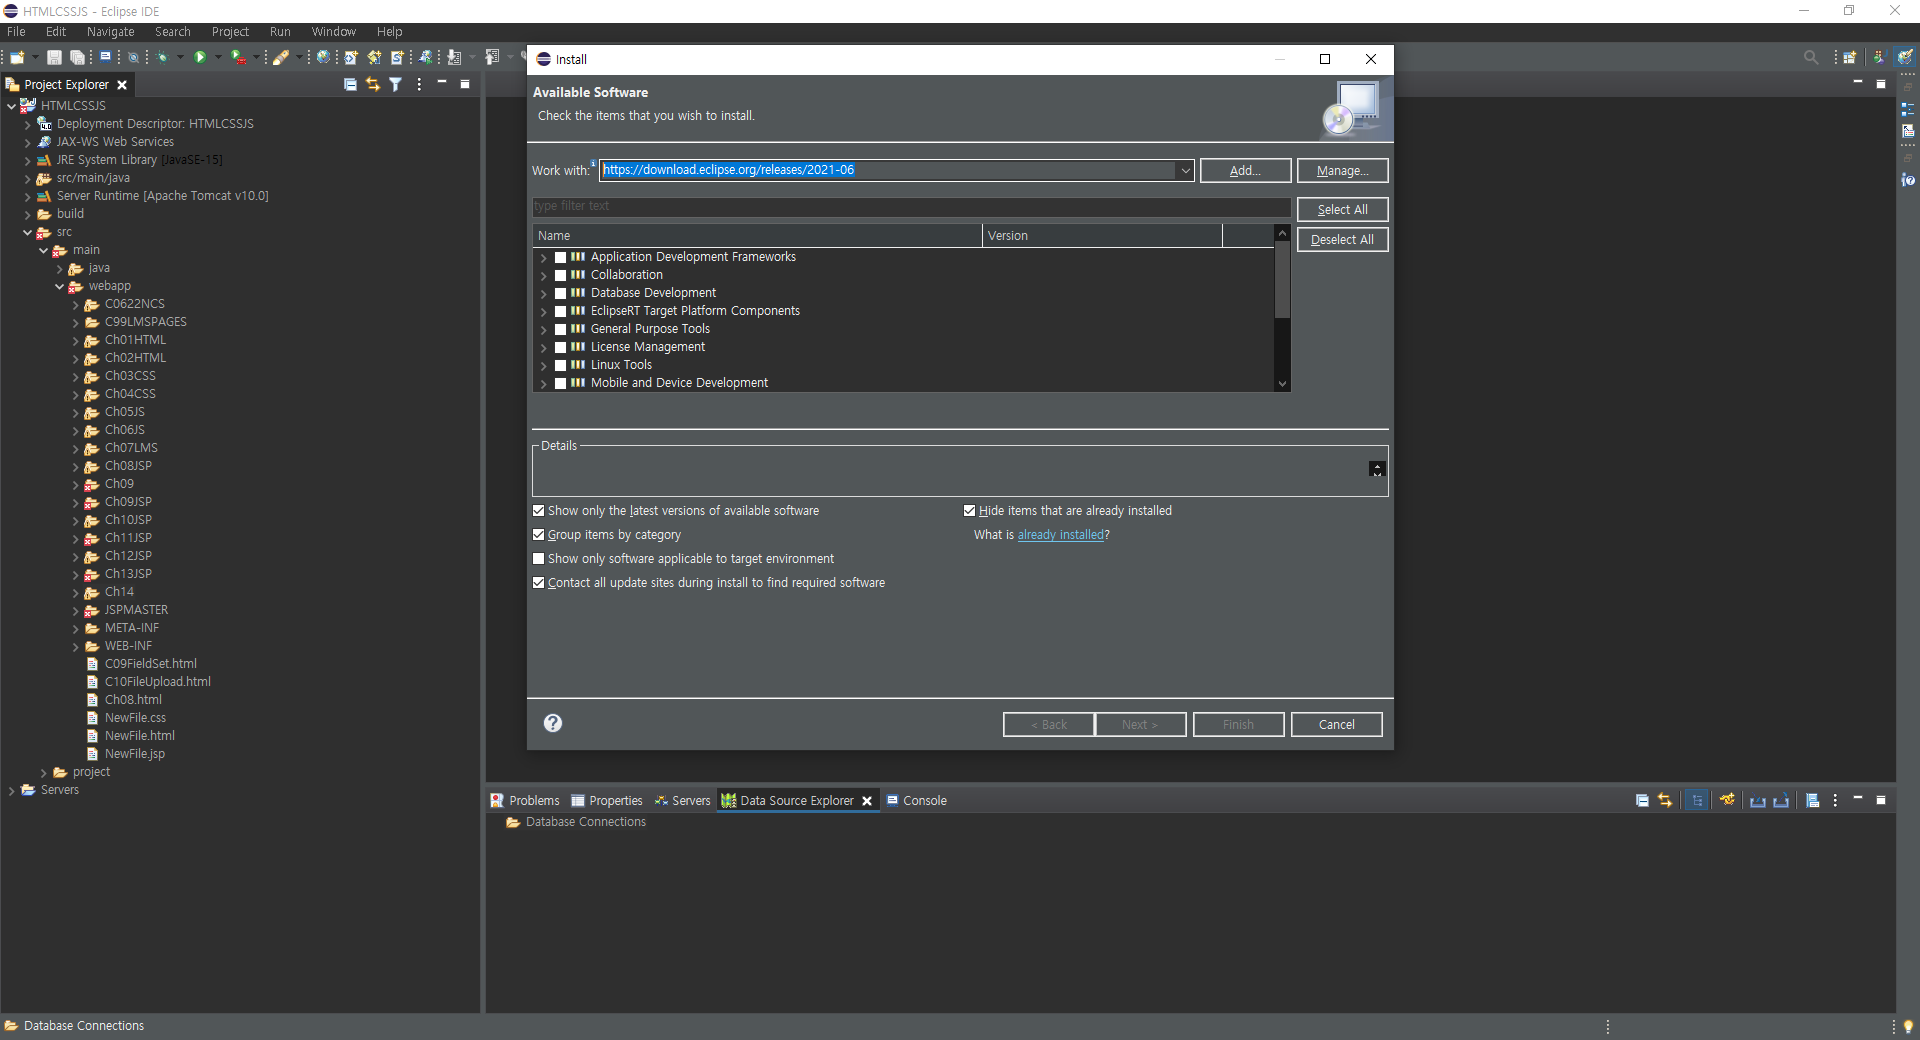Click the Save toolbar icon
The width and height of the screenshot is (1920, 1040).
55,57
